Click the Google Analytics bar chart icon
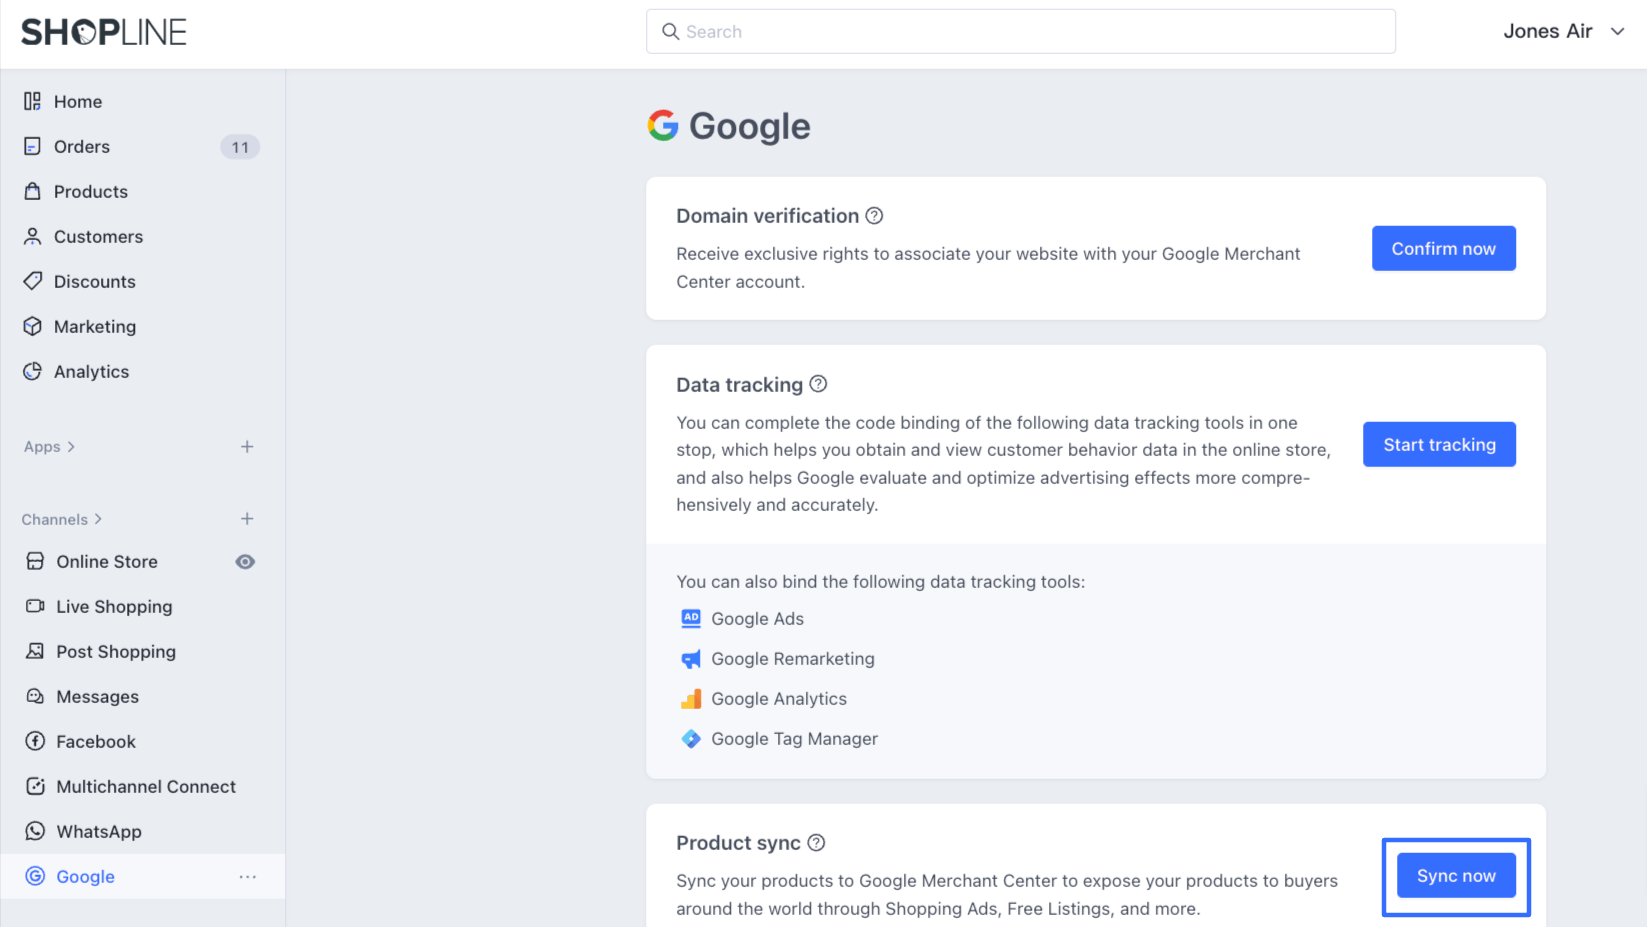 [691, 699]
